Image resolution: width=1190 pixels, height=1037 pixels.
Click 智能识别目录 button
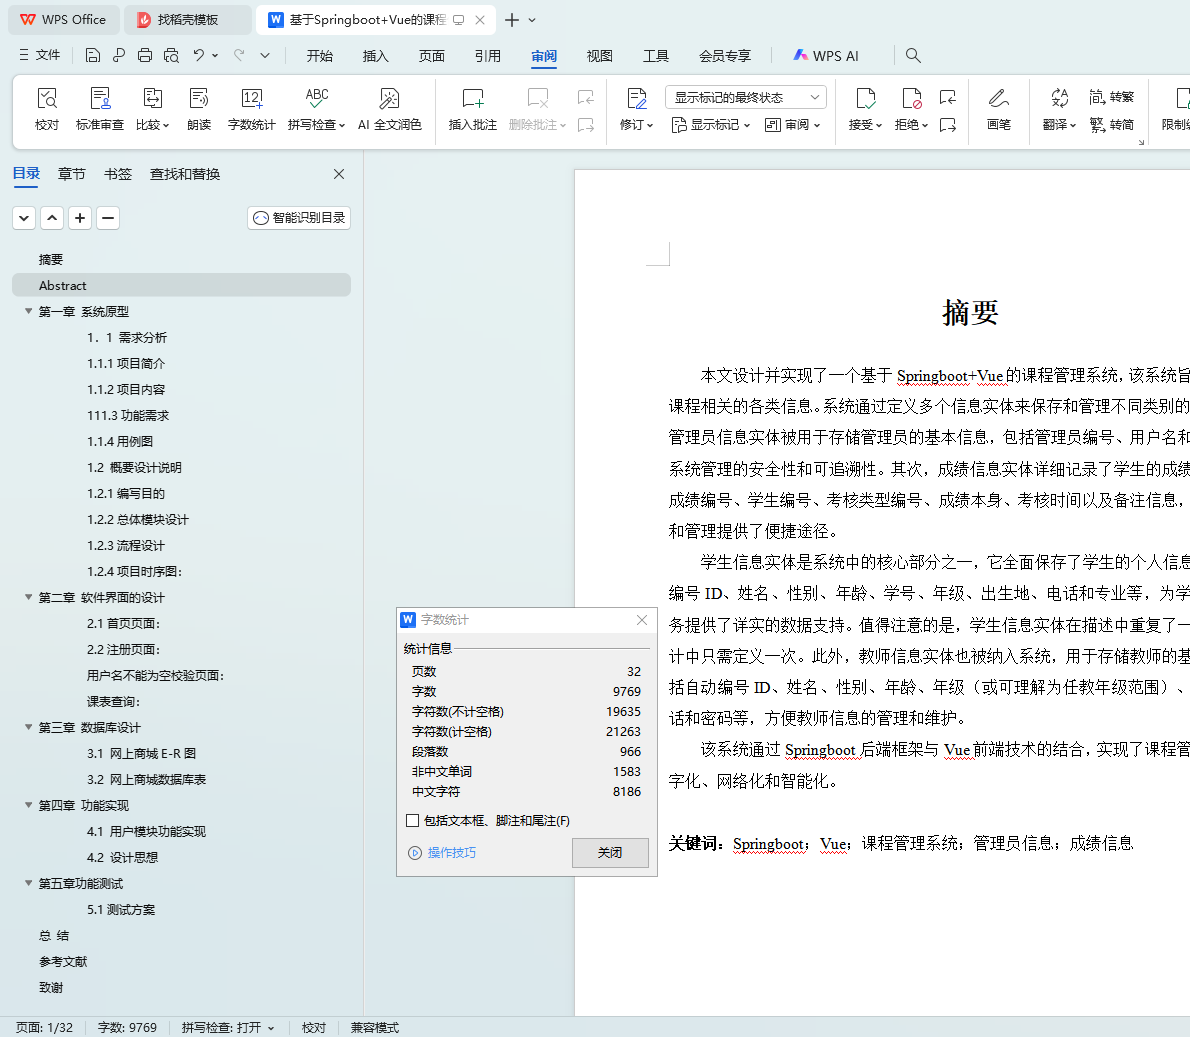(299, 218)
